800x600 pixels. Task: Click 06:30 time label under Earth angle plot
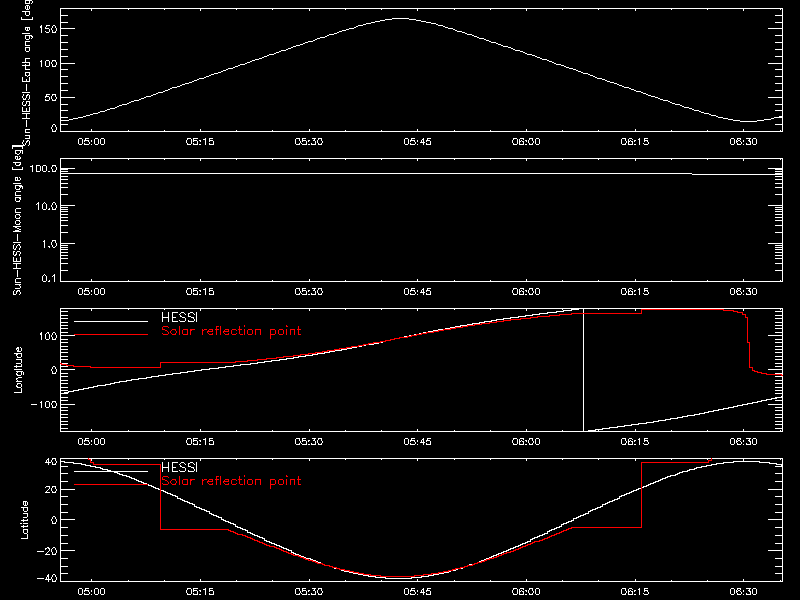(x=743, y=142)
